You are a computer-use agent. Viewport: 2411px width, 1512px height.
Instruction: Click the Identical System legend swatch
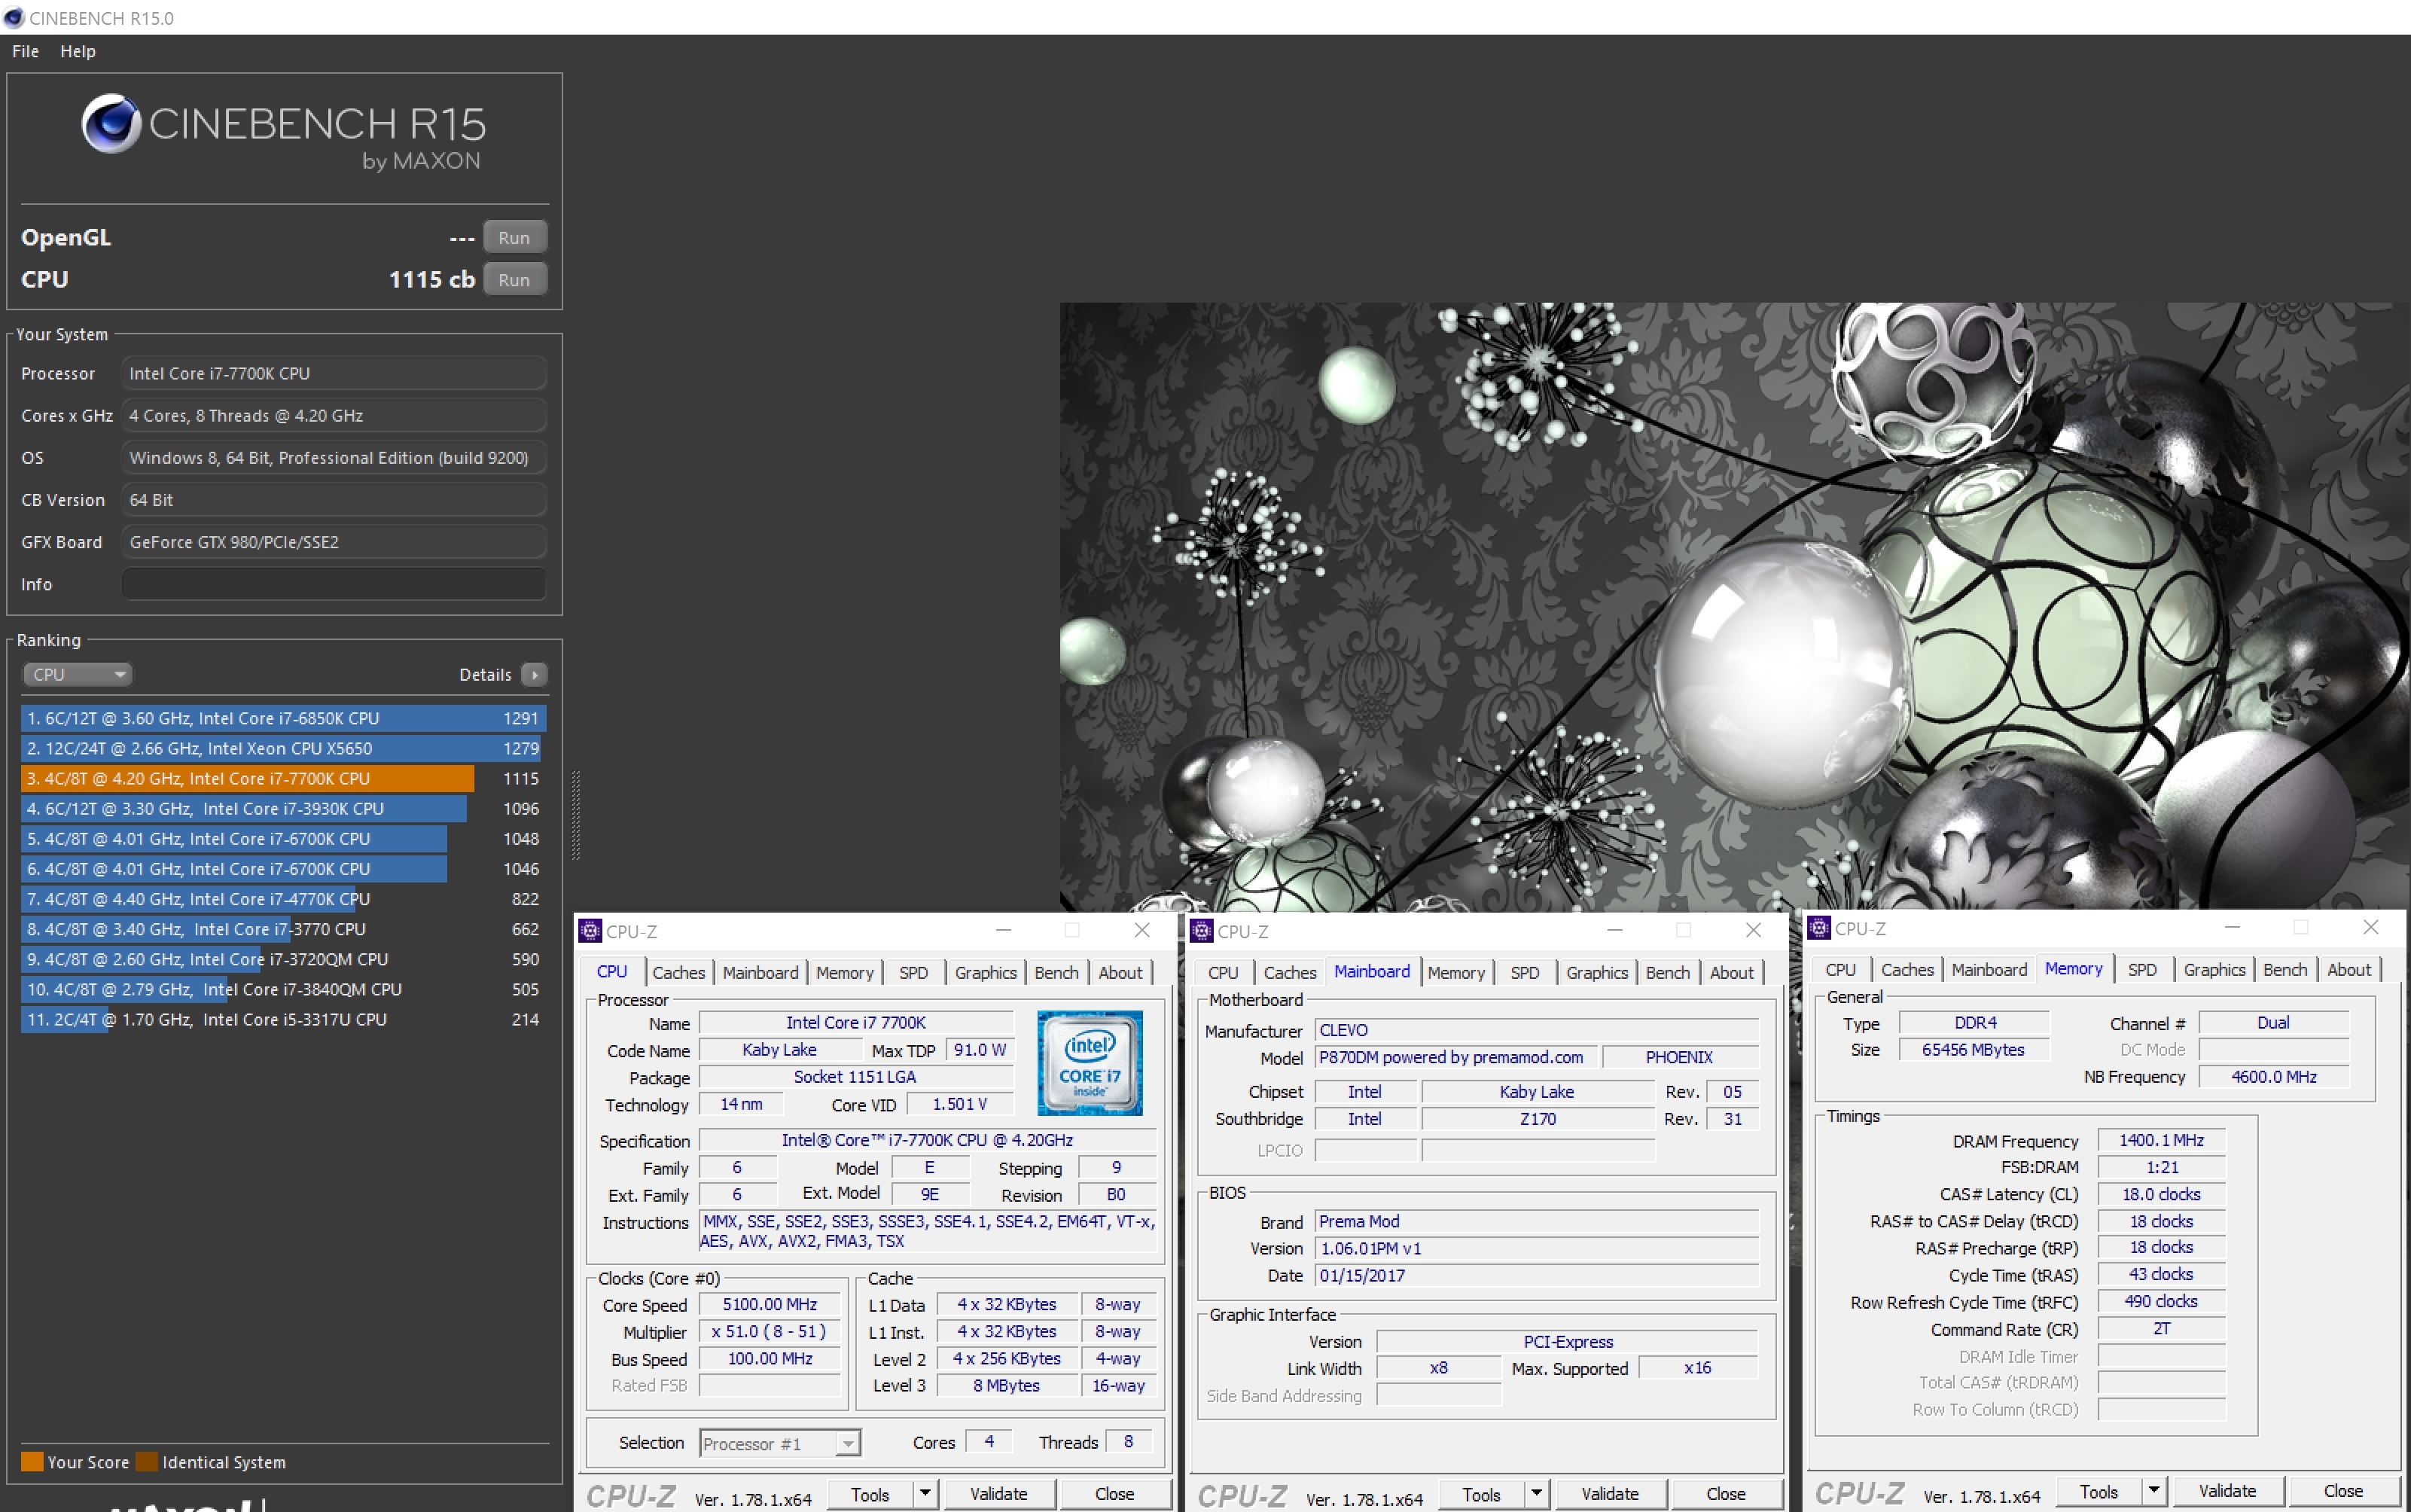click(147, 1462)
